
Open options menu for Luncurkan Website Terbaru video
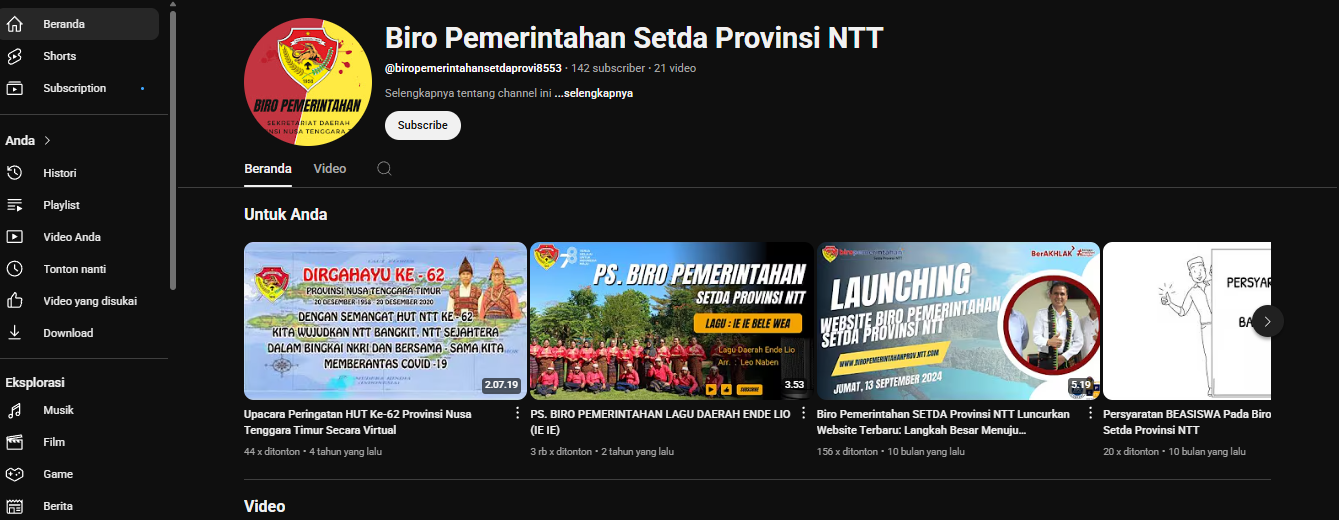[x=1090, y=413]
